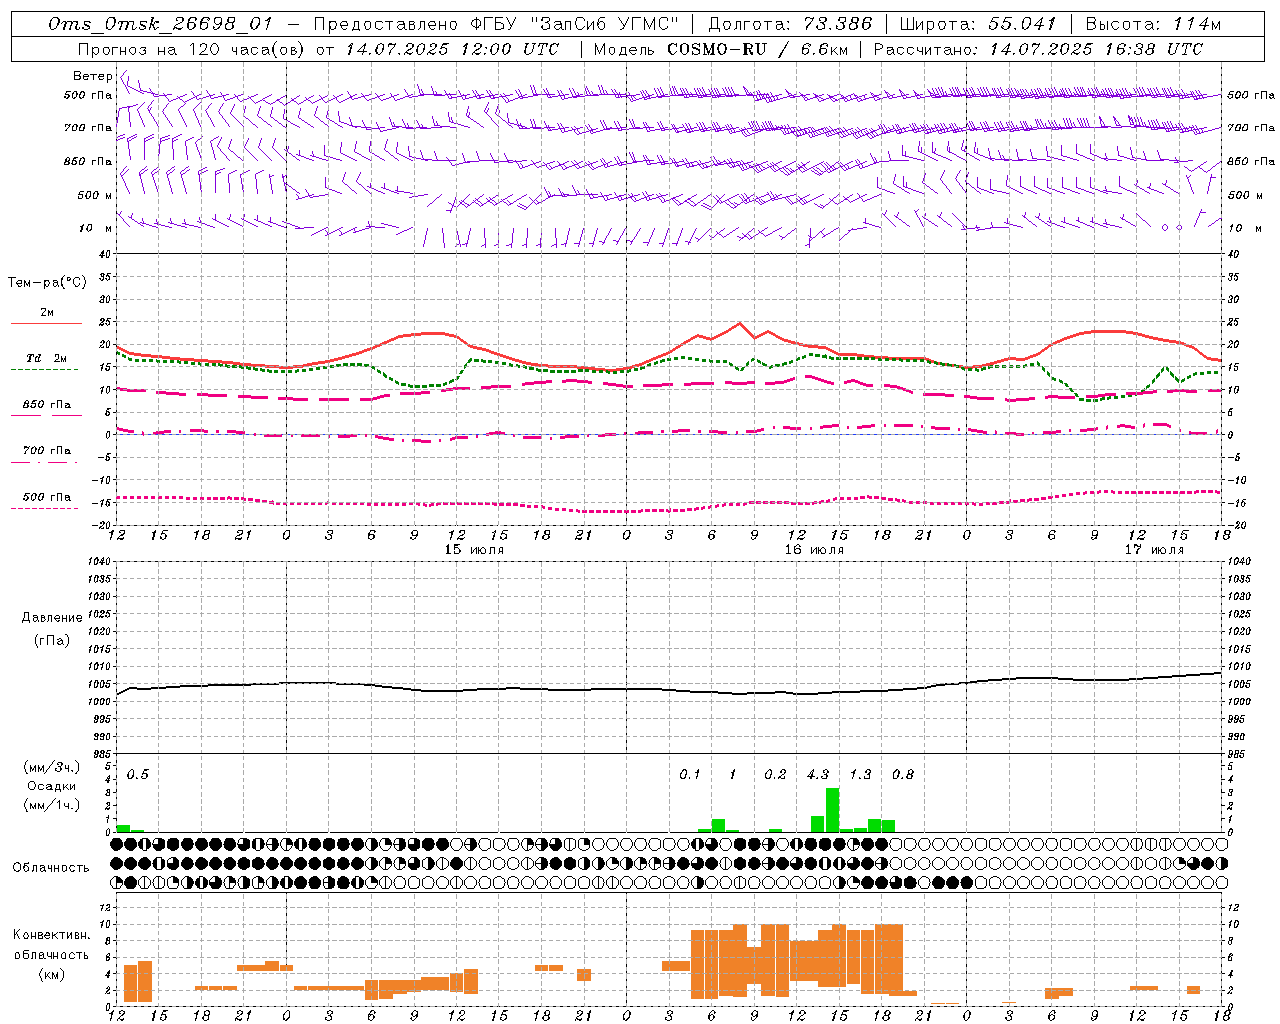Click the "Конвективн." convective cloud label
1280x1024 pixels.
(52, 935)
